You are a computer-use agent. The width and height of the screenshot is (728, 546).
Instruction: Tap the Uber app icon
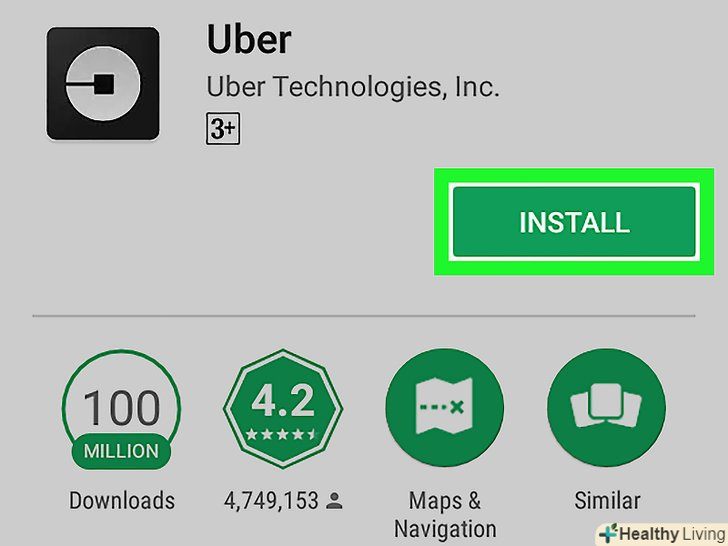click(103, 84)
